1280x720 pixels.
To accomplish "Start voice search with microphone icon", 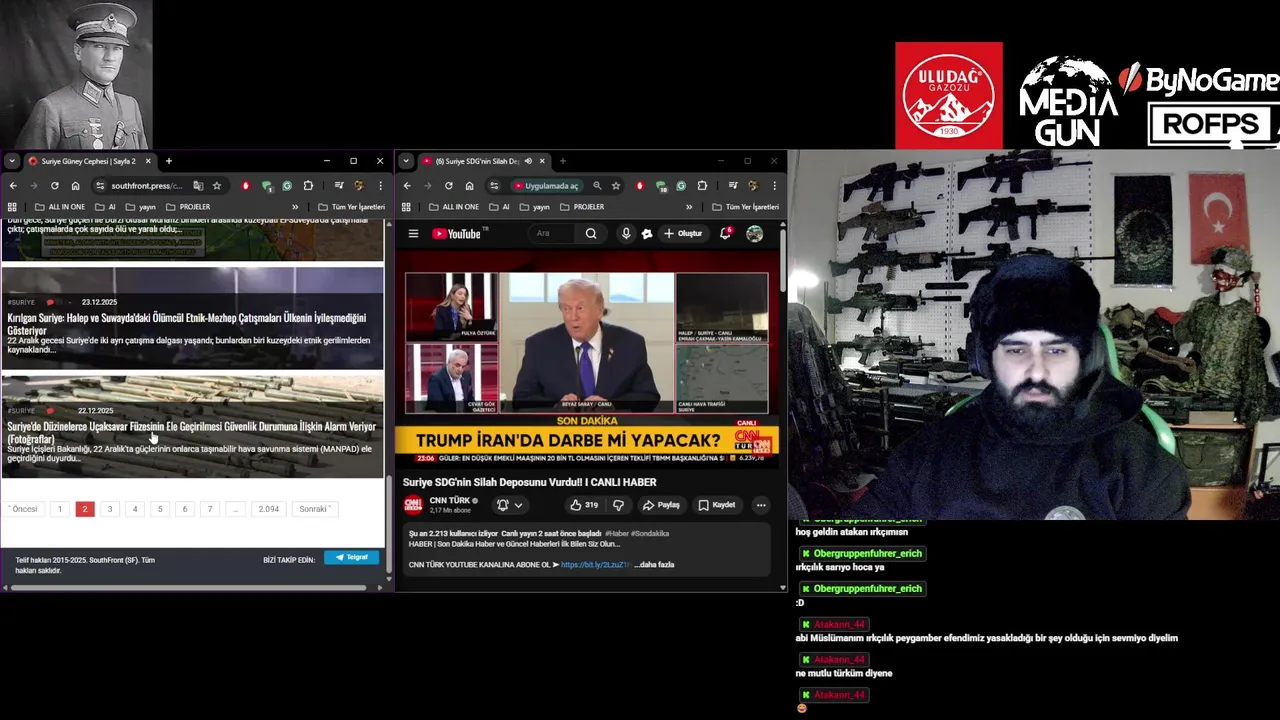I will point(626,234).
